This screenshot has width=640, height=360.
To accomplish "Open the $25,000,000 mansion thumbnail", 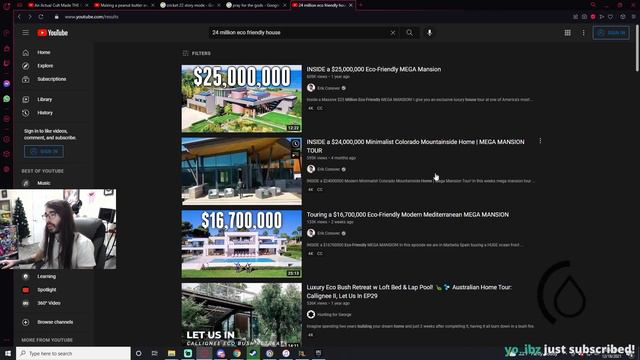I will (242, 98).
